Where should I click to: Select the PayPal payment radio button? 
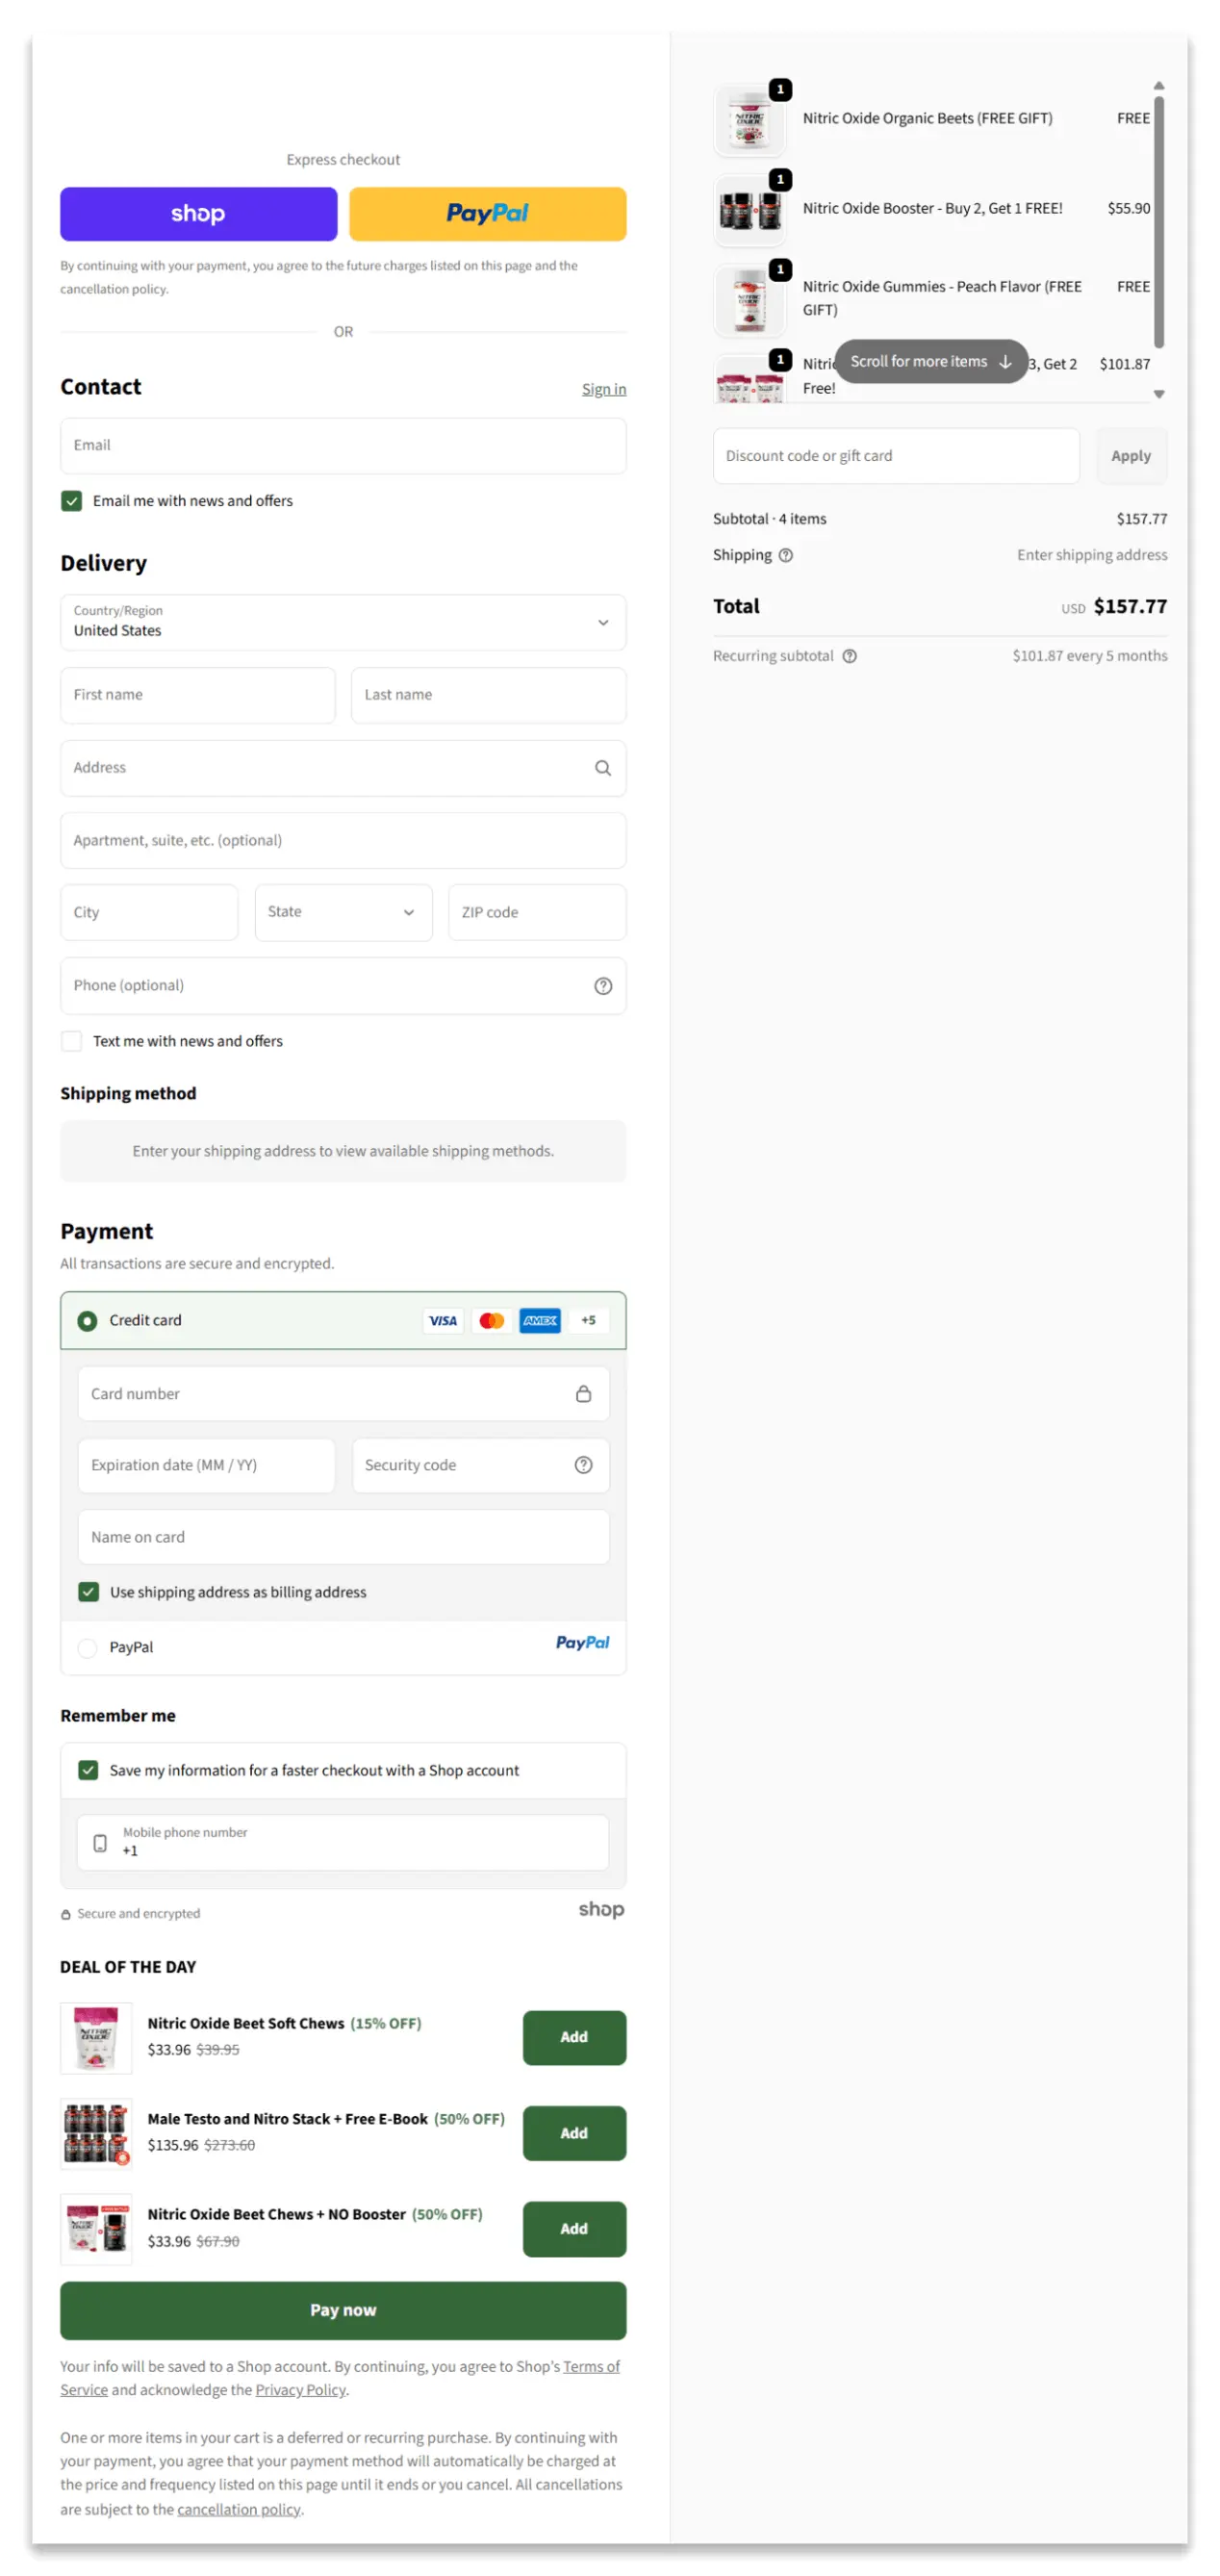[x=87, y=1648]
